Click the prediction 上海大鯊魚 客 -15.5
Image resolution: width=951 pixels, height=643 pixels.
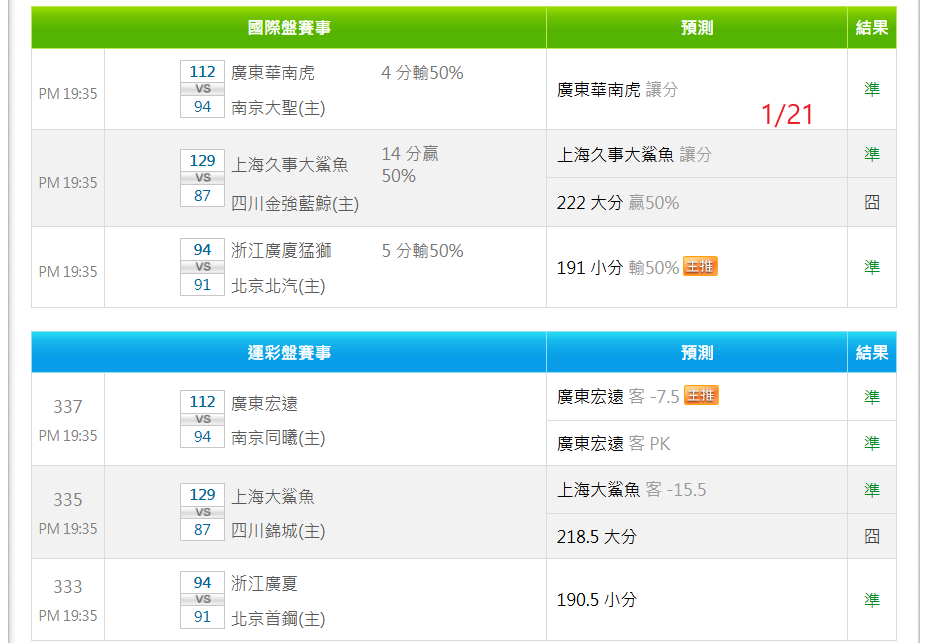point(631,490)
